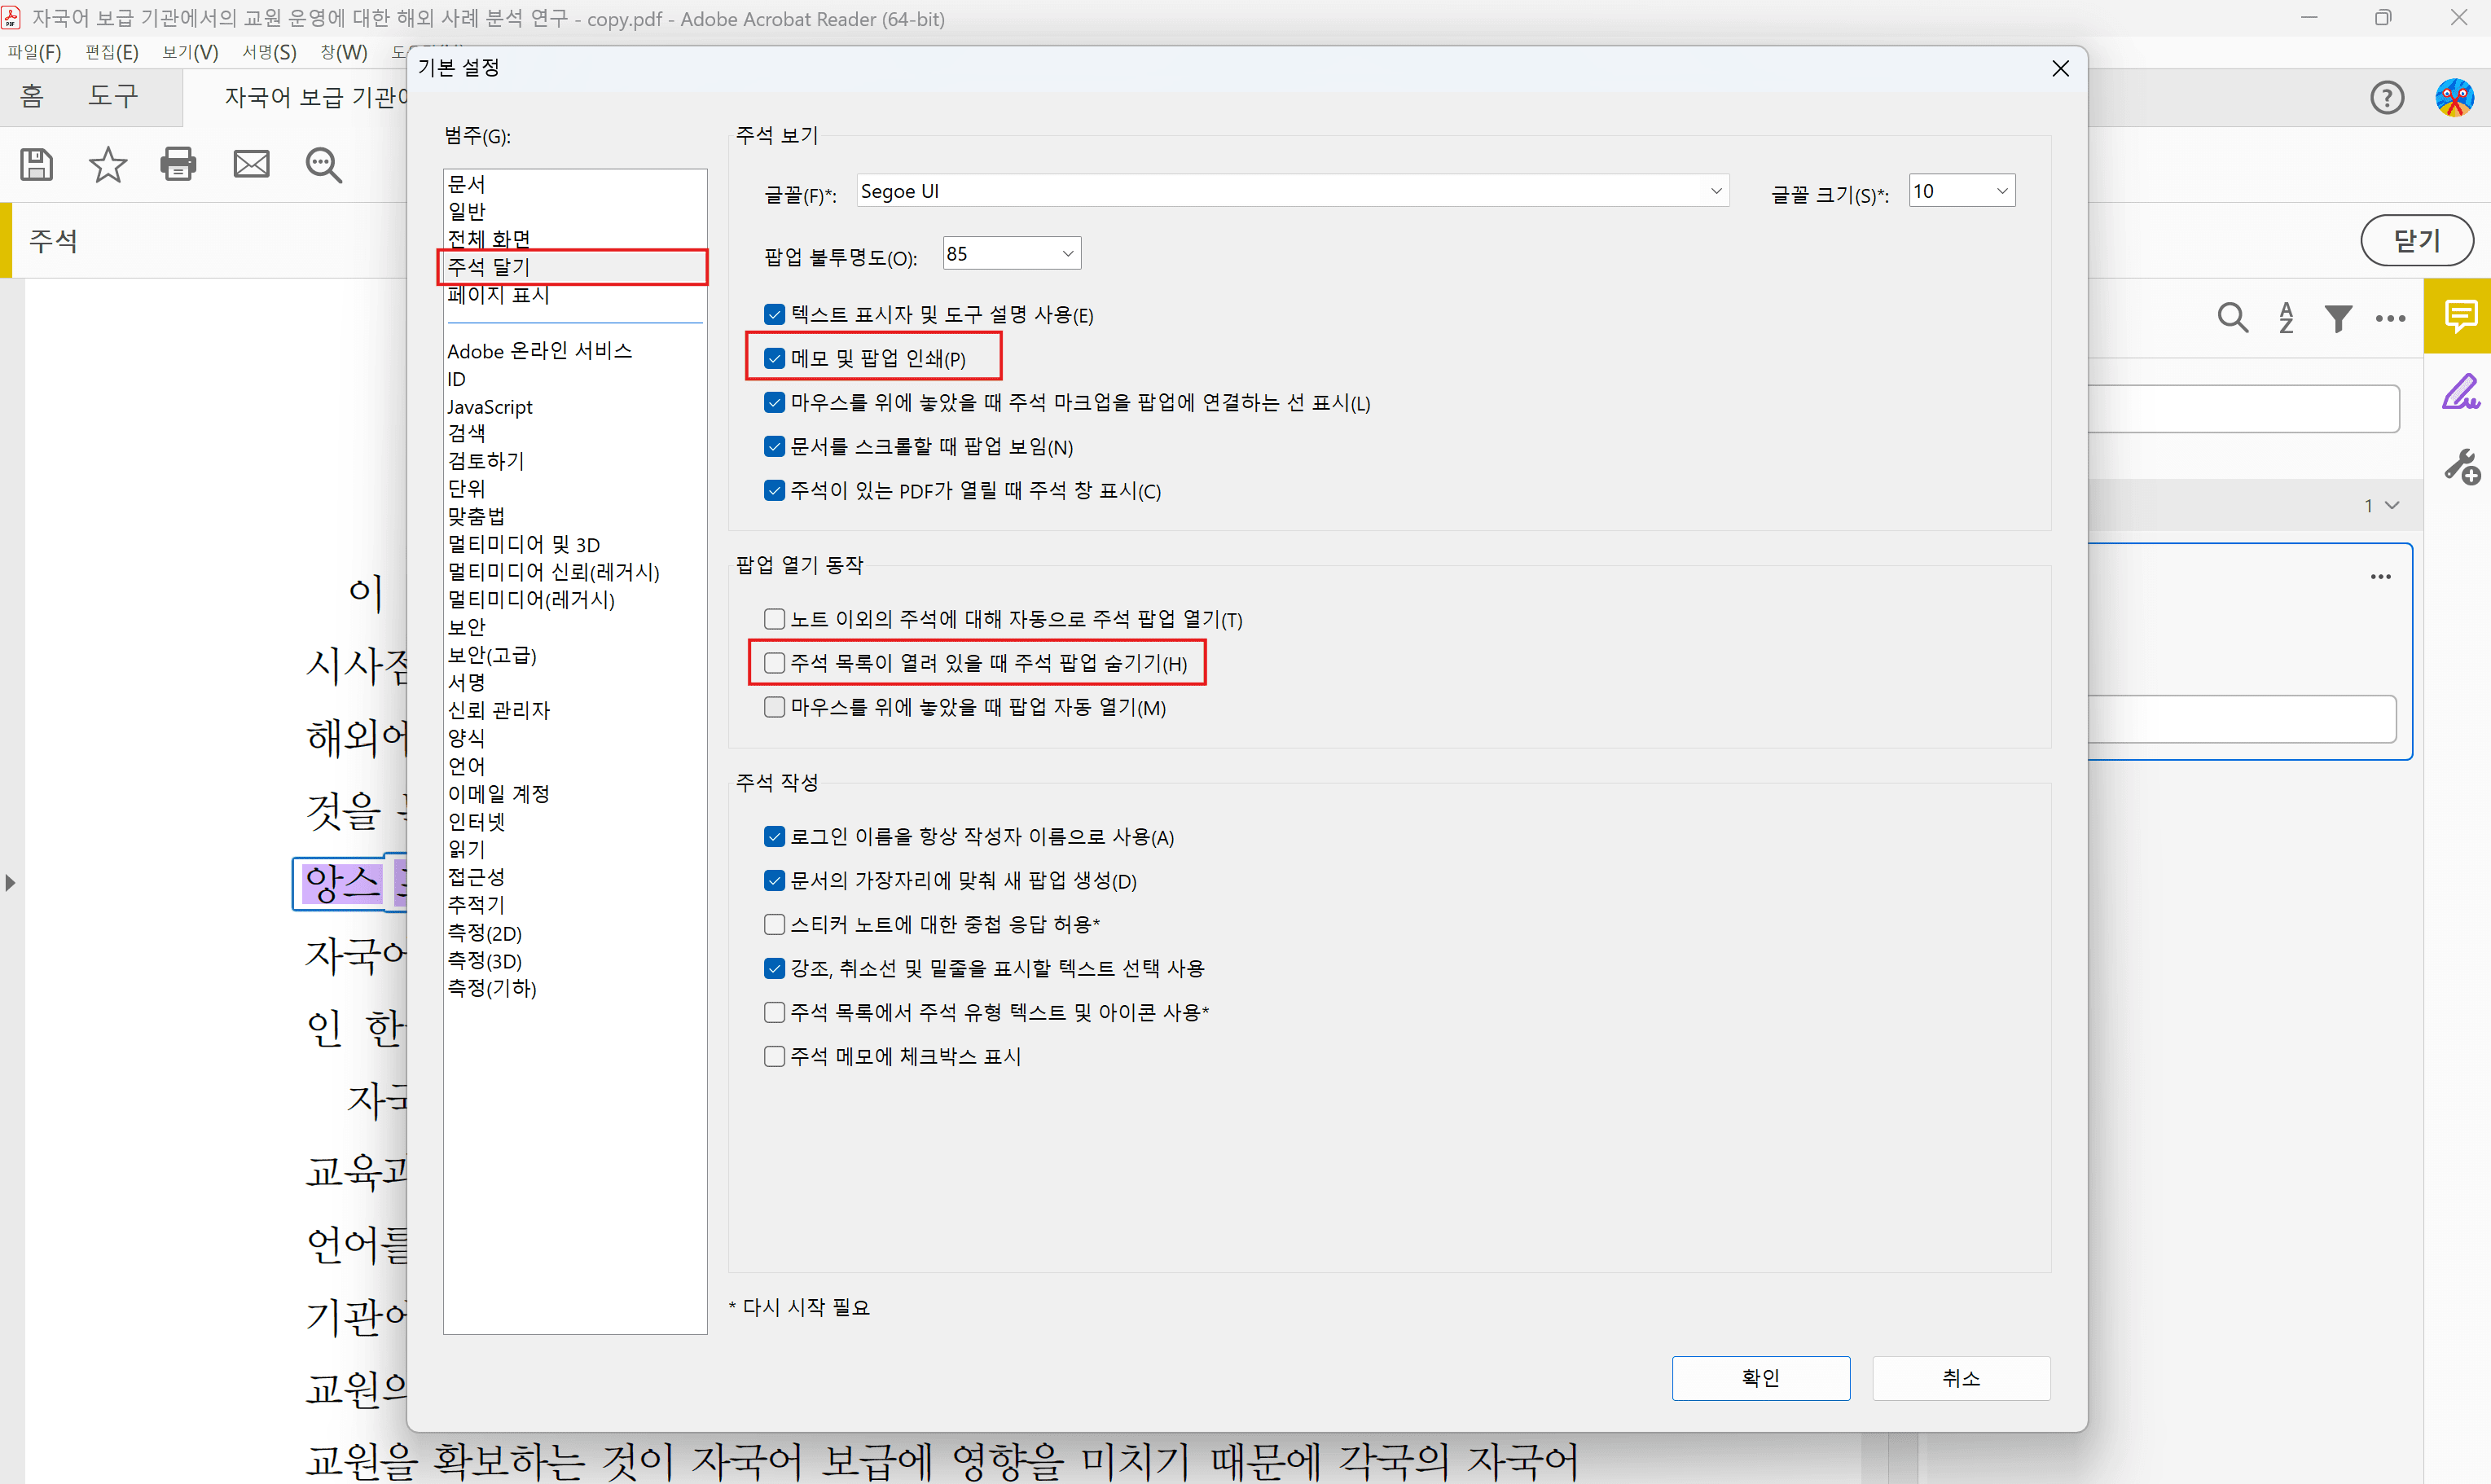
Task: Open the 글꼴 크기 dropdown showing 10
Action: pos(1961,191)
